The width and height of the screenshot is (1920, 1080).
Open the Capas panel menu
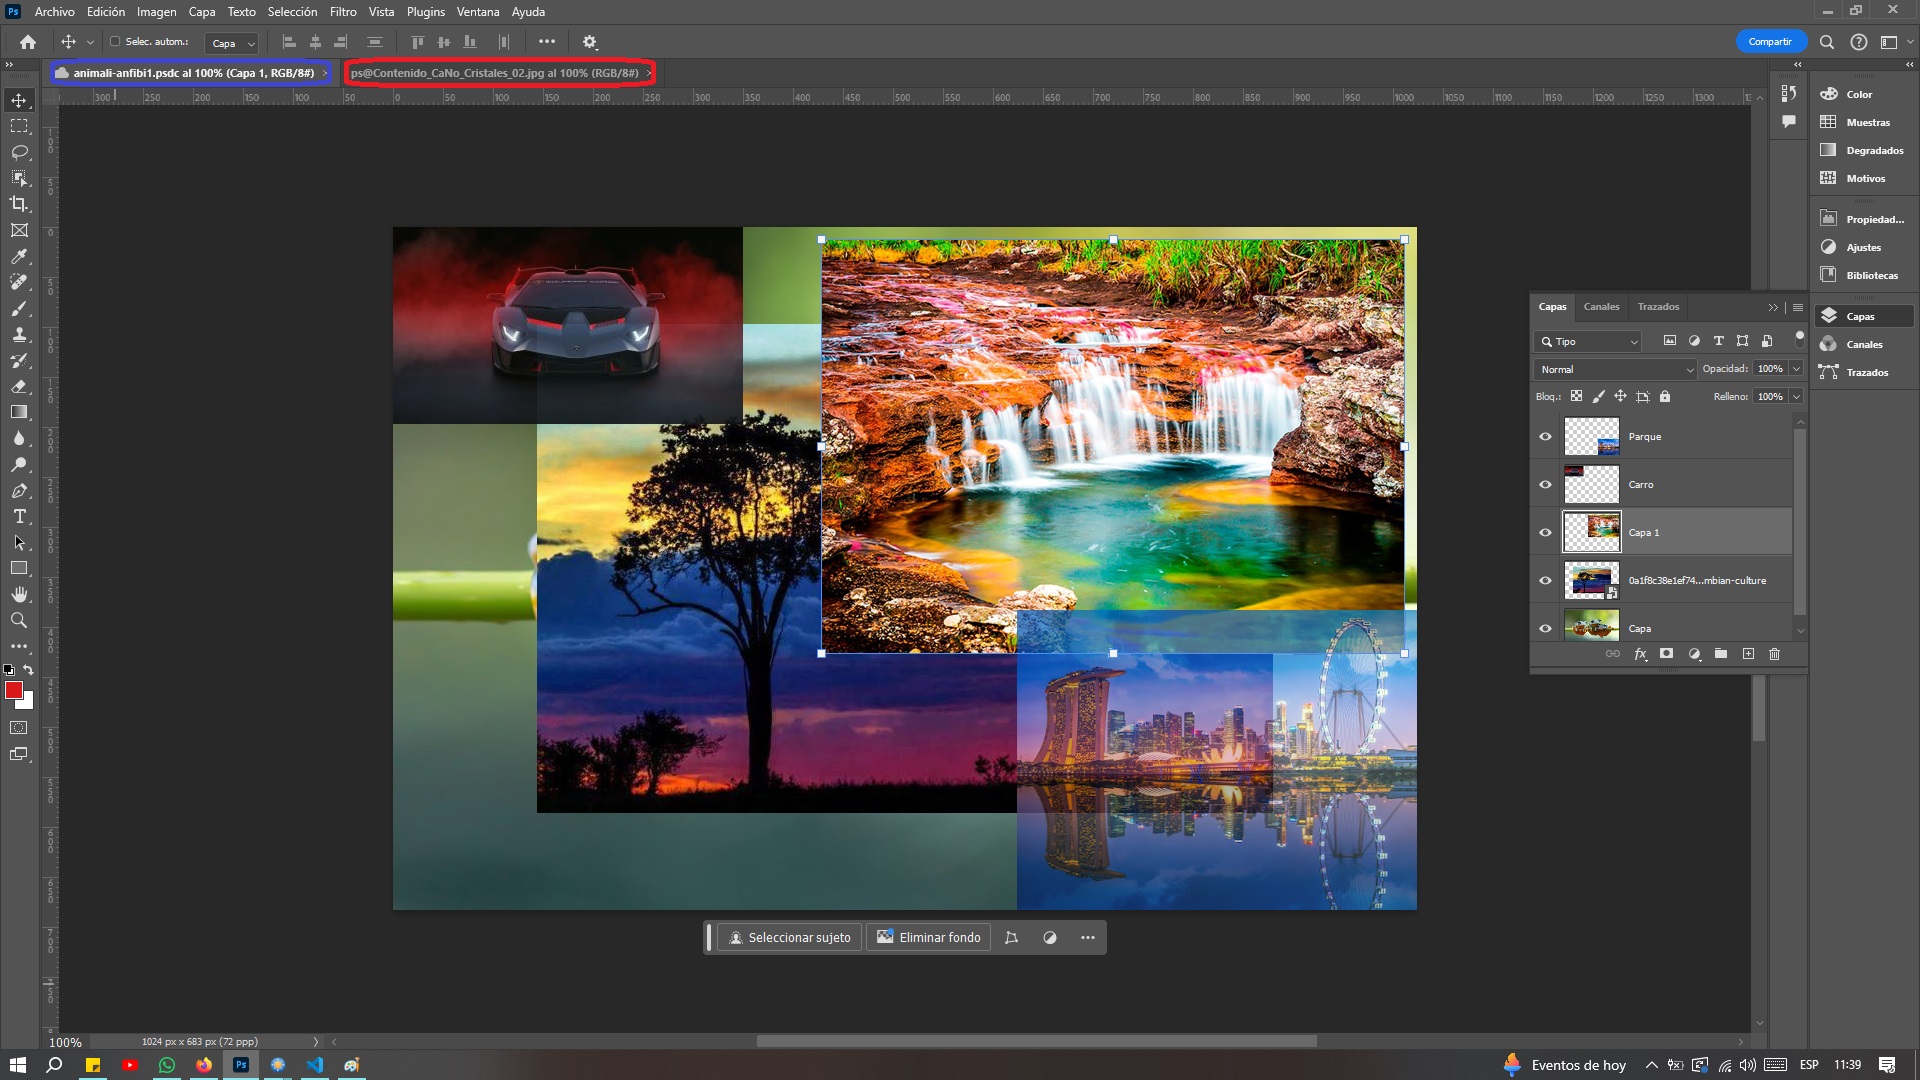click(x=1798, y=308)
